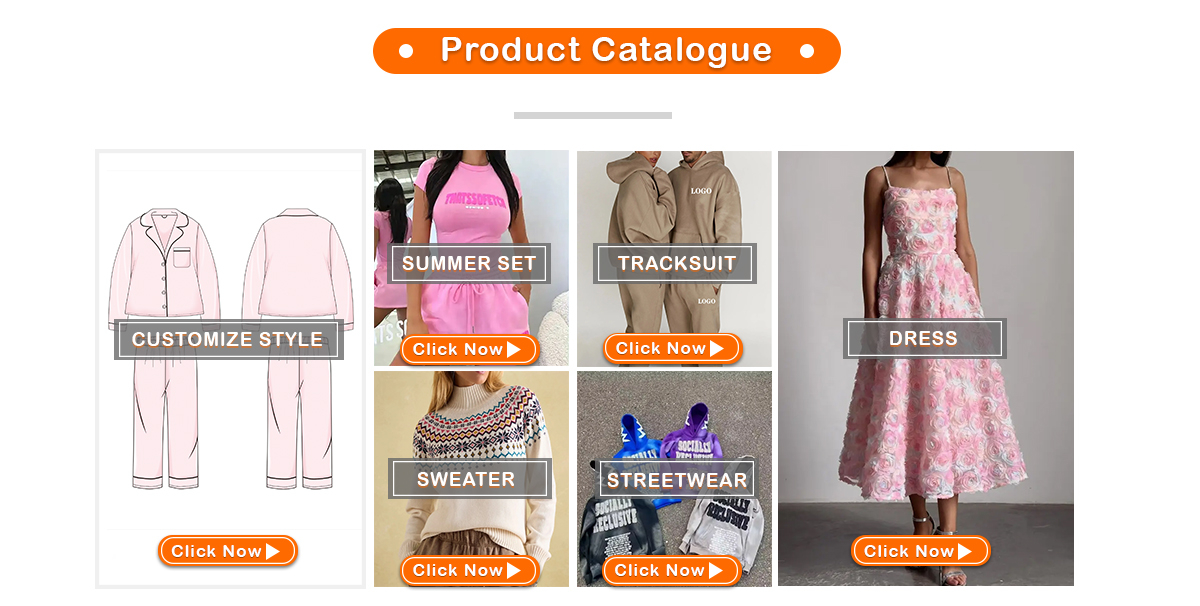Click Now button on Dress tile
1200x606 pixels.
921,551
